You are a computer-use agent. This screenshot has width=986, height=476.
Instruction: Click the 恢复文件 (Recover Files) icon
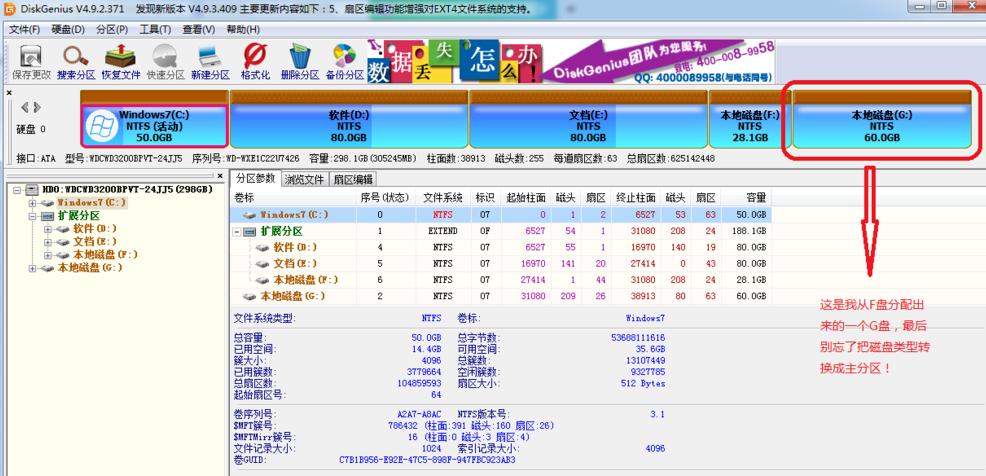pos(121,60)
